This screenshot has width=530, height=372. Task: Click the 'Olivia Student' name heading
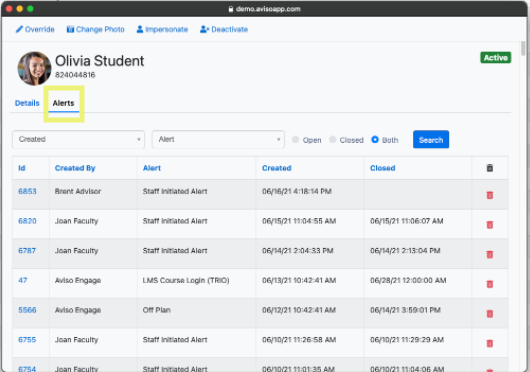[x=99, y=61]
